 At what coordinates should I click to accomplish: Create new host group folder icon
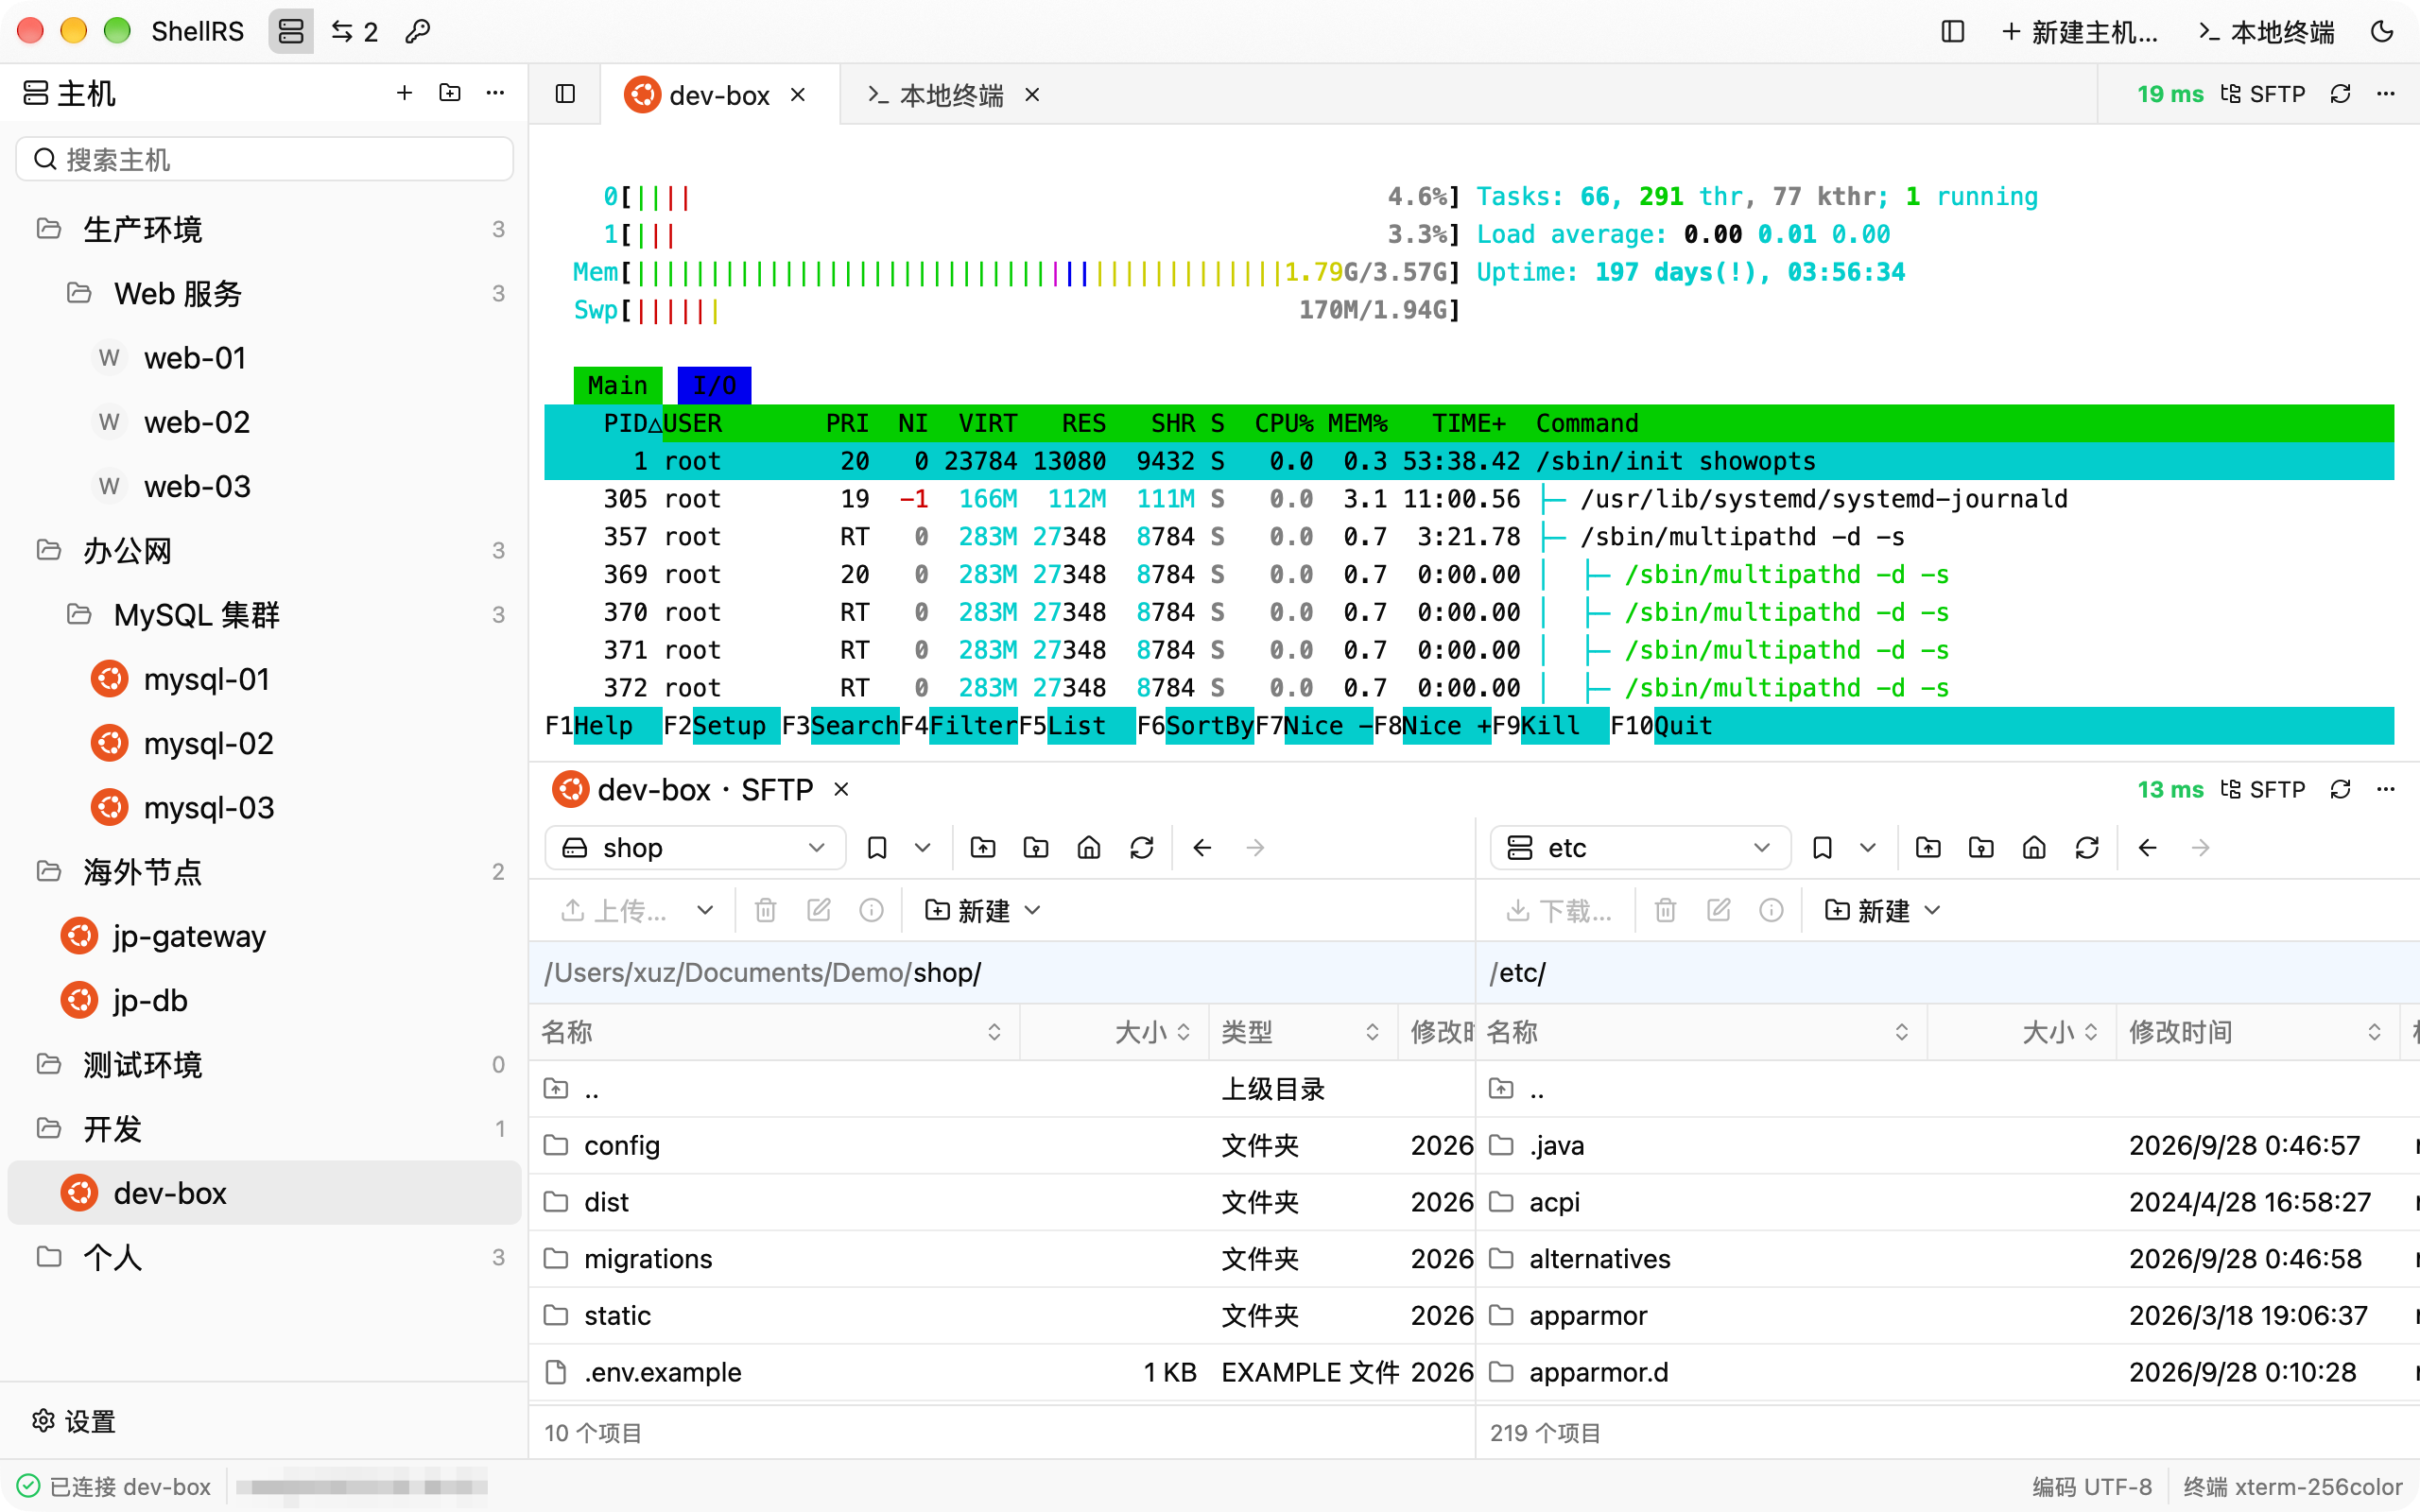450,93
